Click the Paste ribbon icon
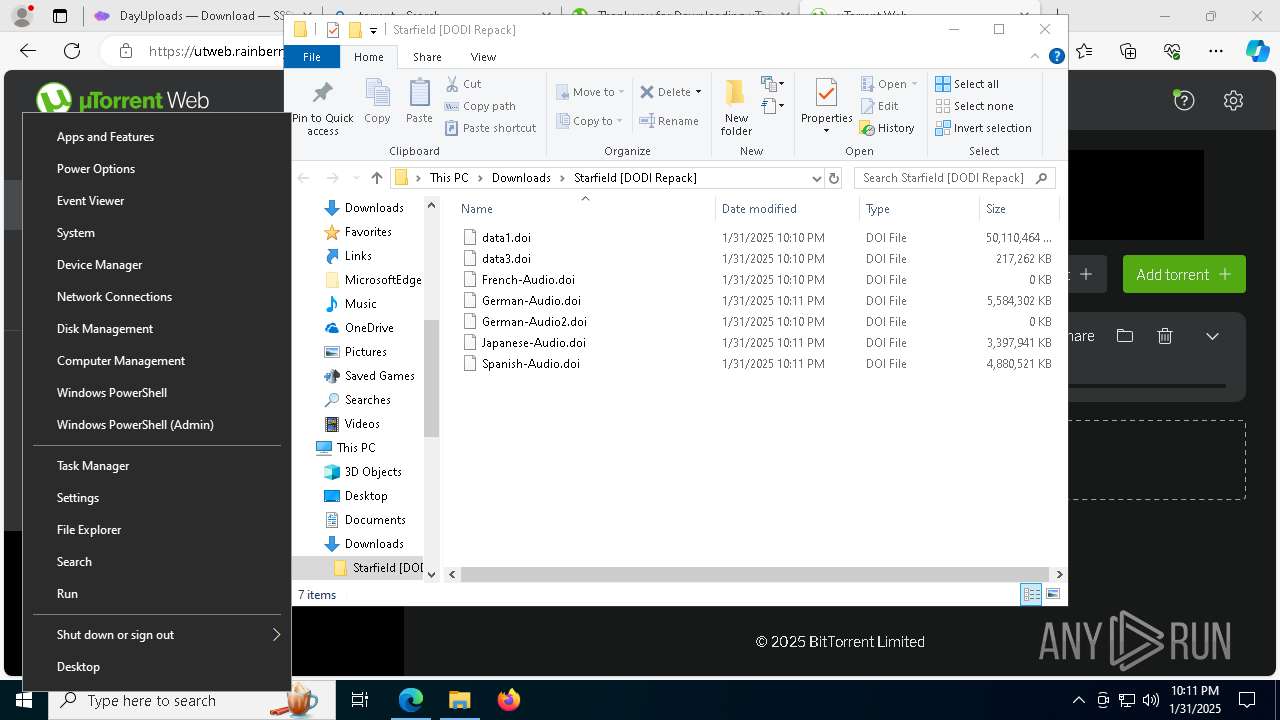The height and width of the screenshot is (720, 1280). point(419,101)
